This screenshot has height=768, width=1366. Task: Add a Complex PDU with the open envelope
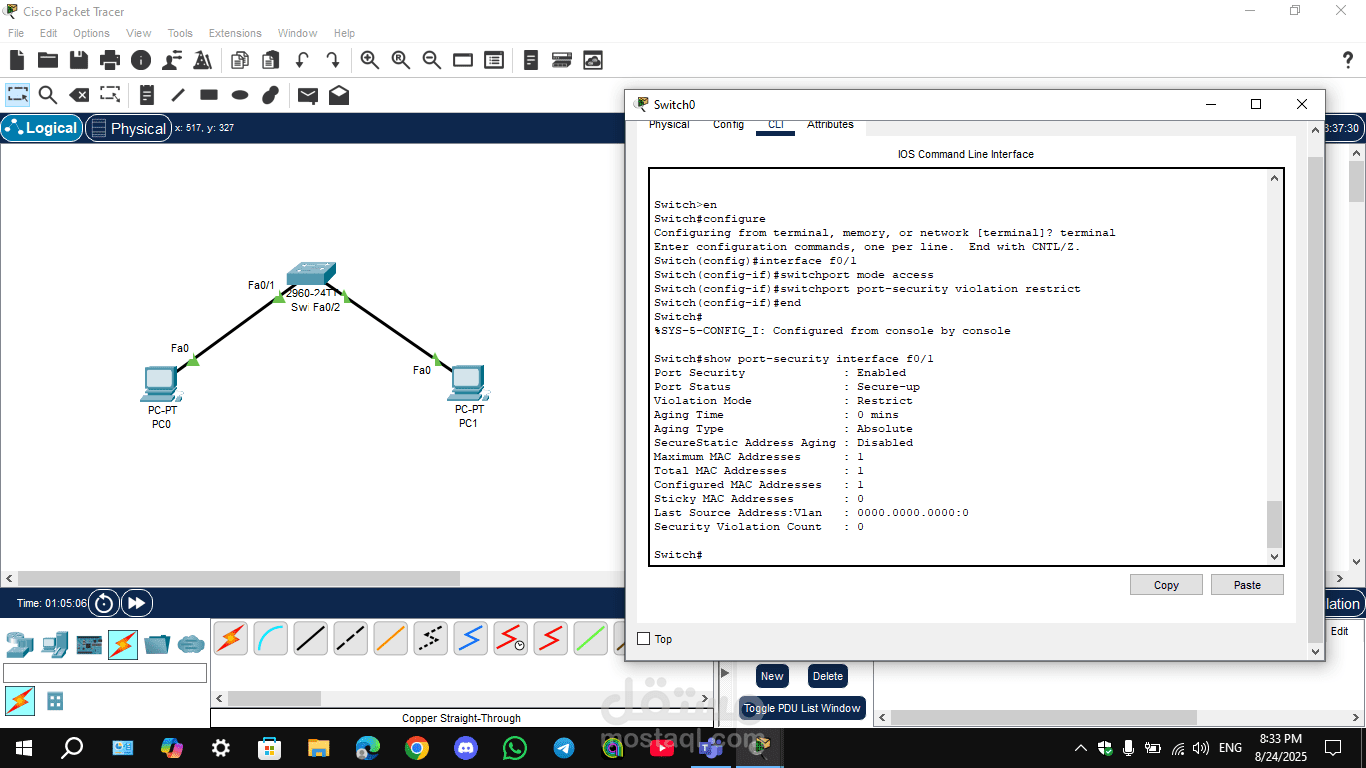339,95
